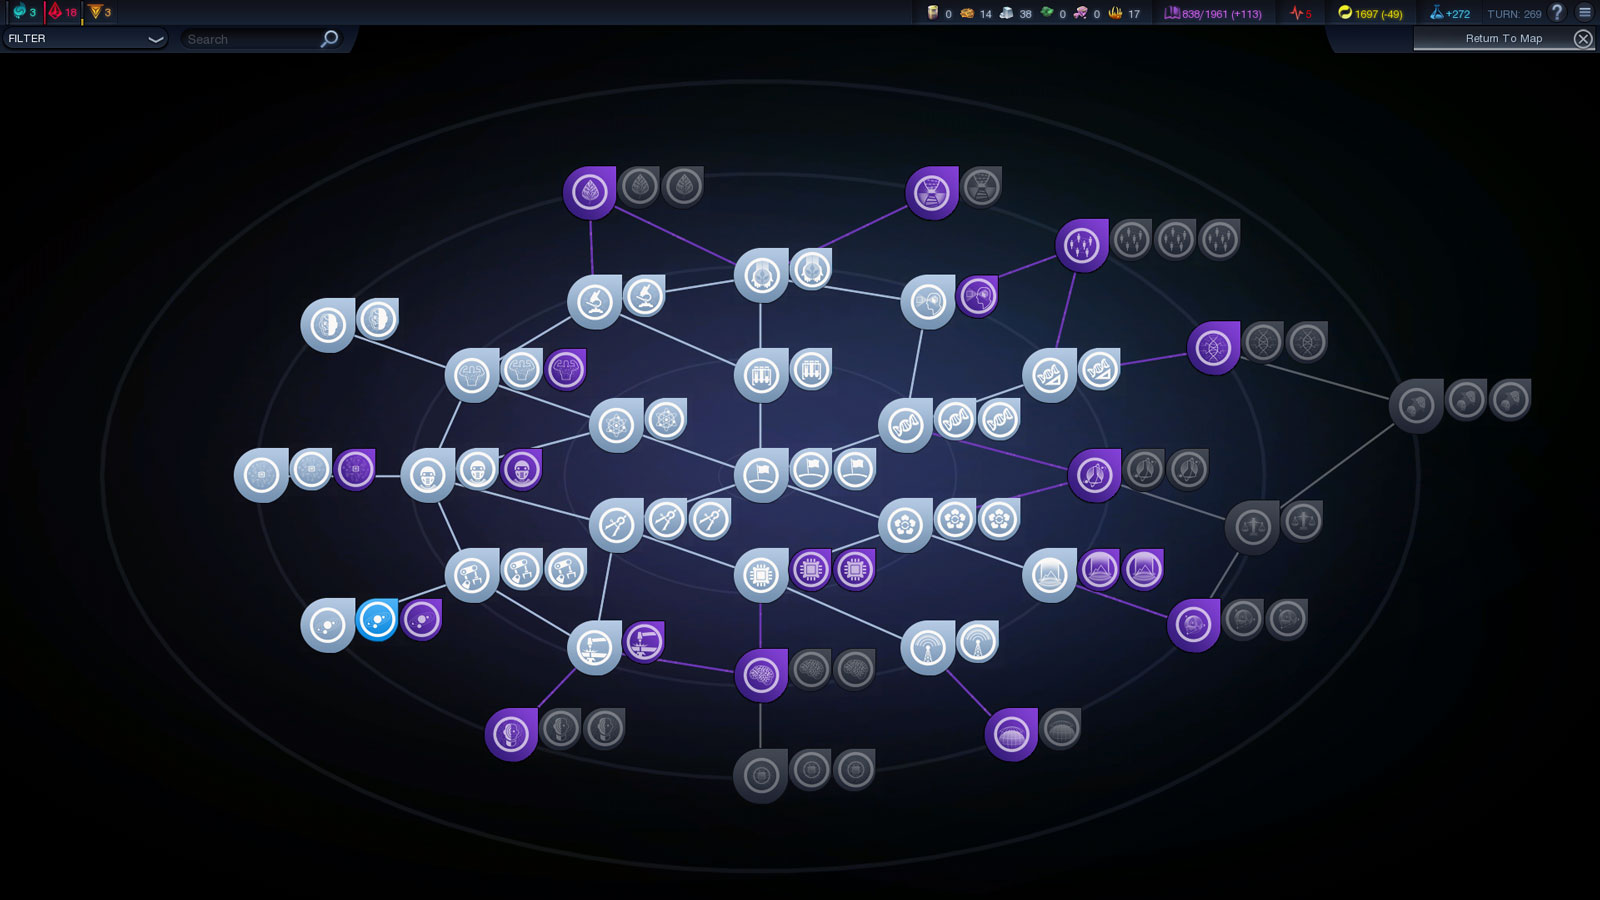Select the purple circuit-disc leaf tech
The image size is (1600, 900).
pyautogui.click(x=355, y=469)
